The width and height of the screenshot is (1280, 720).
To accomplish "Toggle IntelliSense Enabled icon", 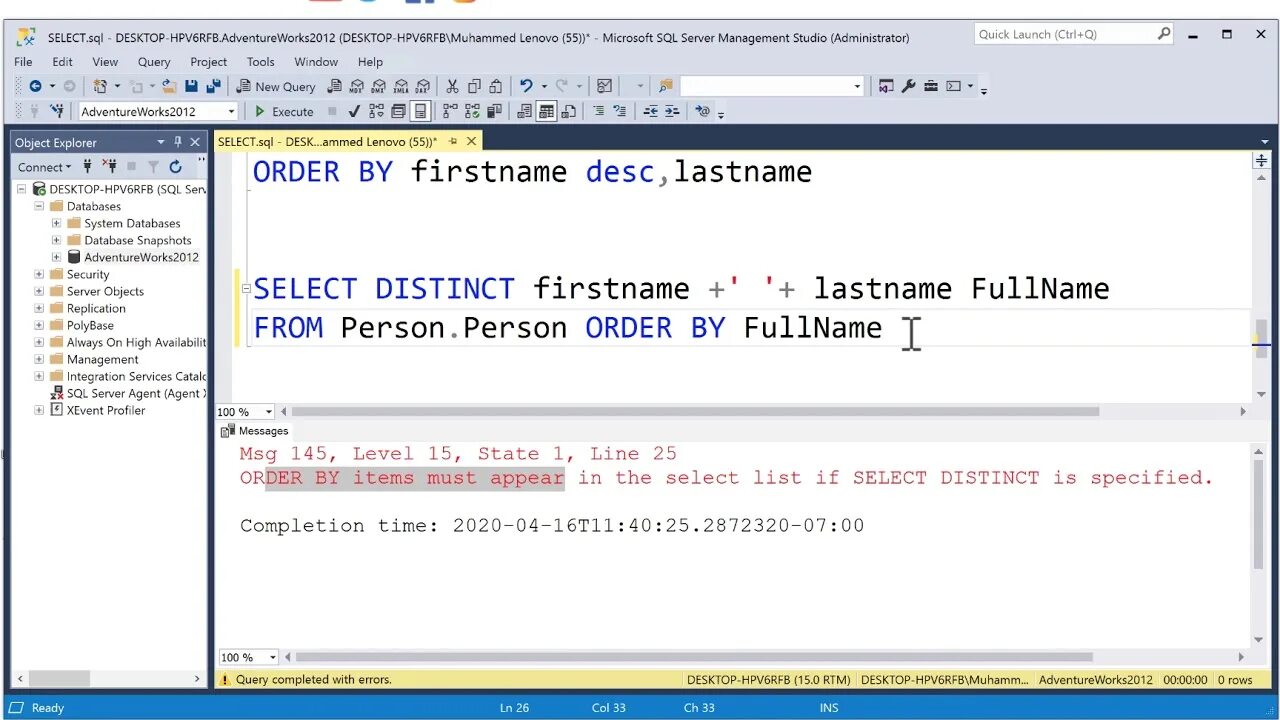I will [x=420, y=111].
